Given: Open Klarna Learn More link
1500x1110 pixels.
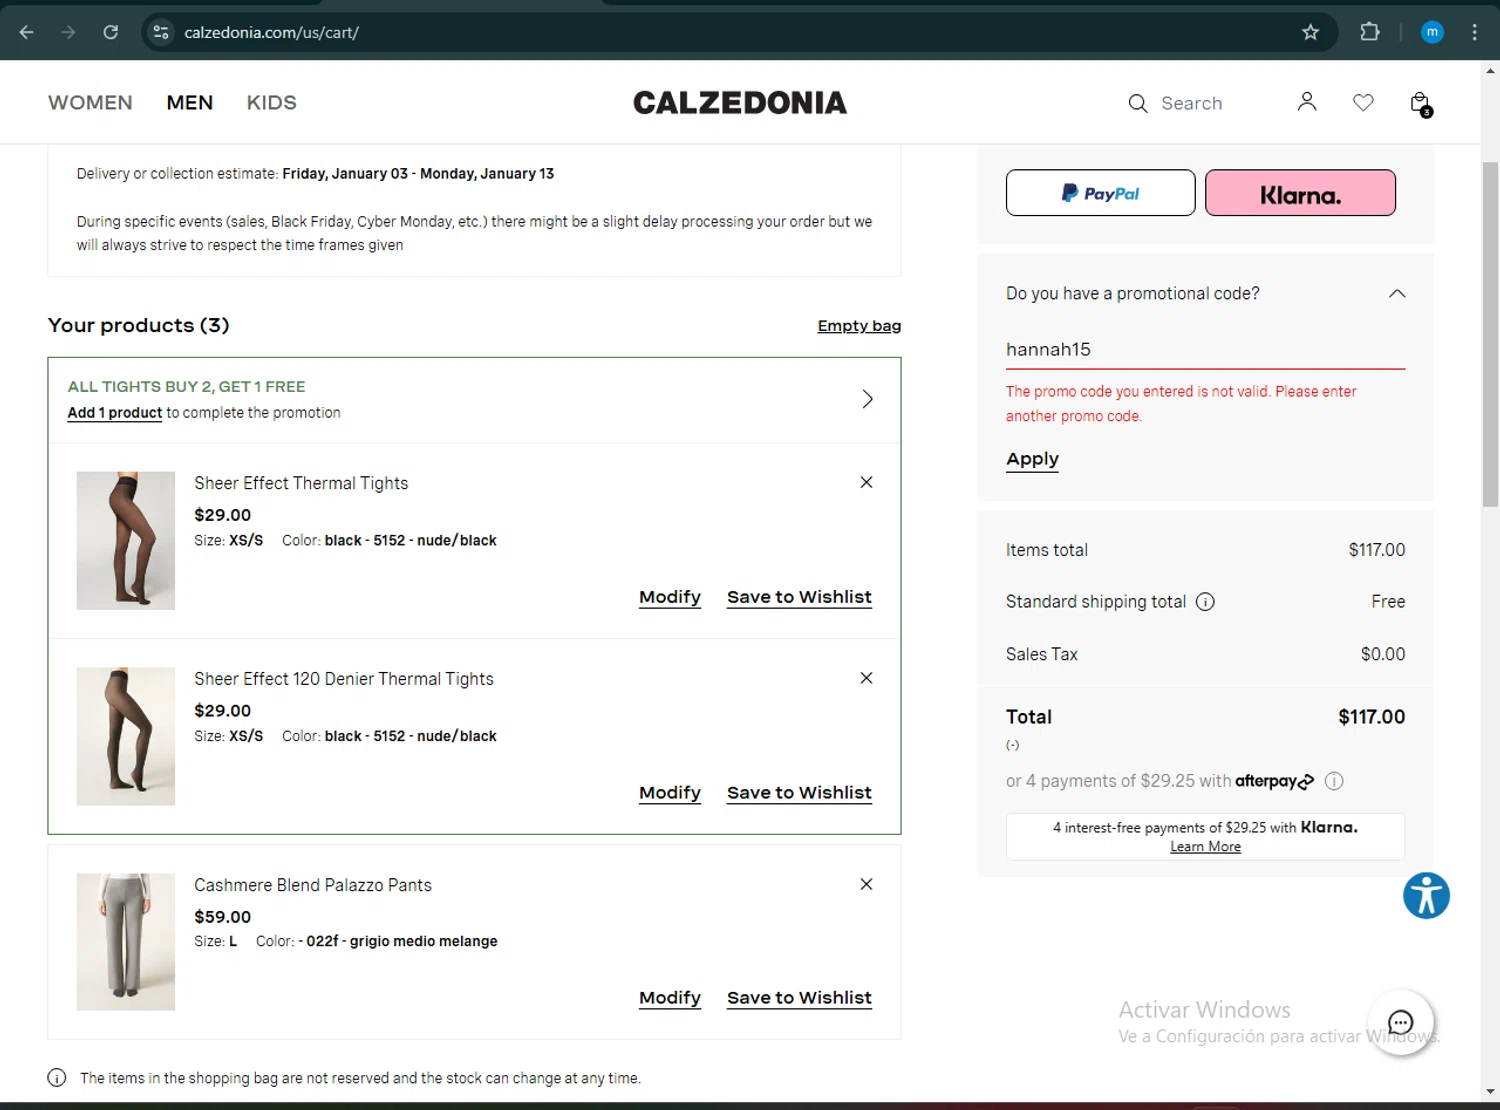Looking at the screenshot, I should coord(1205,847).
